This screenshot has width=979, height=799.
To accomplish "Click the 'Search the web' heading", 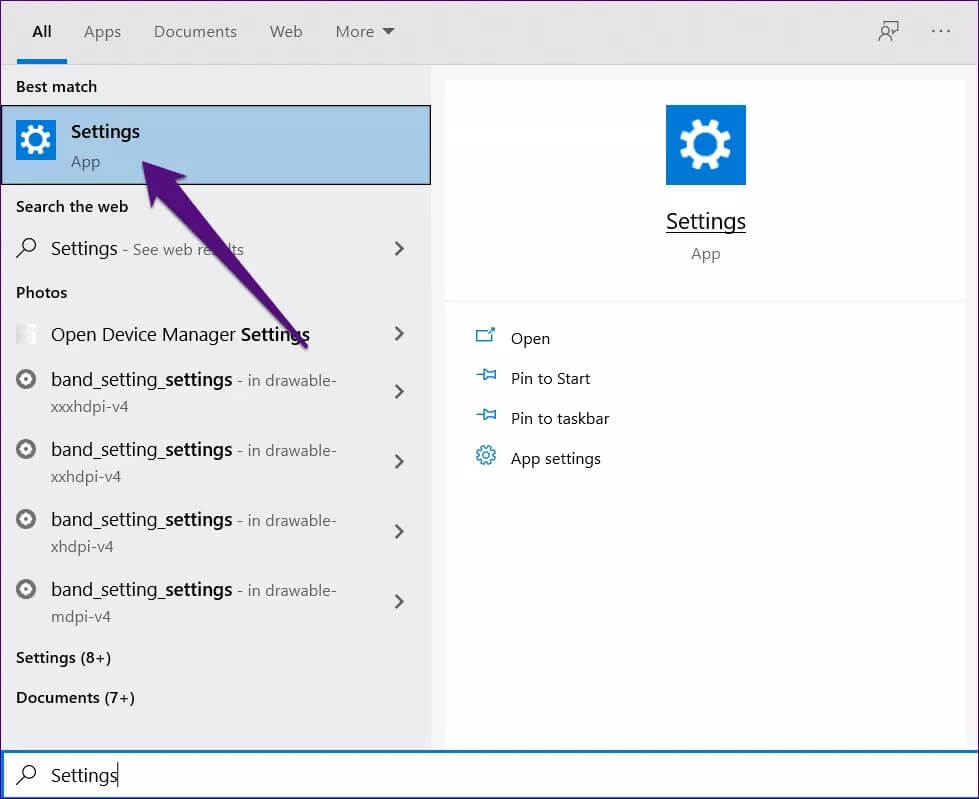I will 72,206.
